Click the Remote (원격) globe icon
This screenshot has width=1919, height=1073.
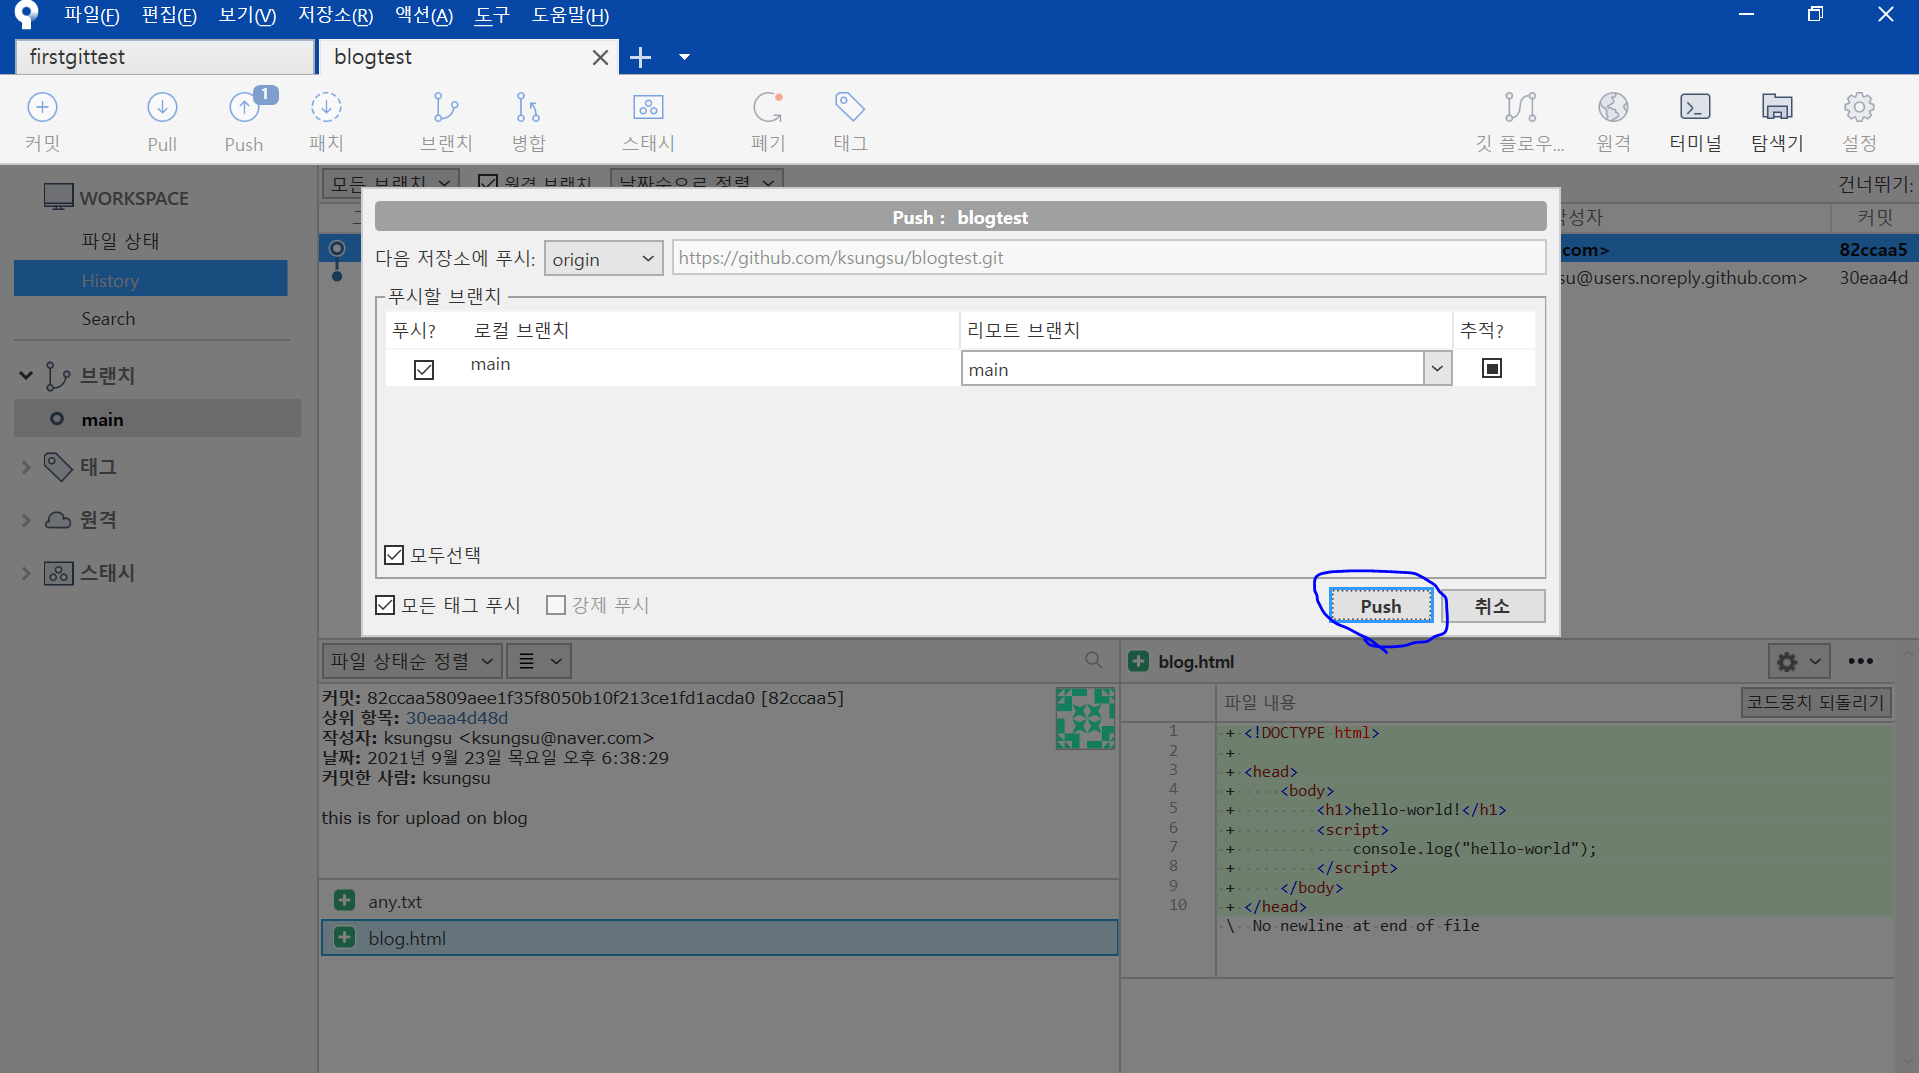(1613, 107)
